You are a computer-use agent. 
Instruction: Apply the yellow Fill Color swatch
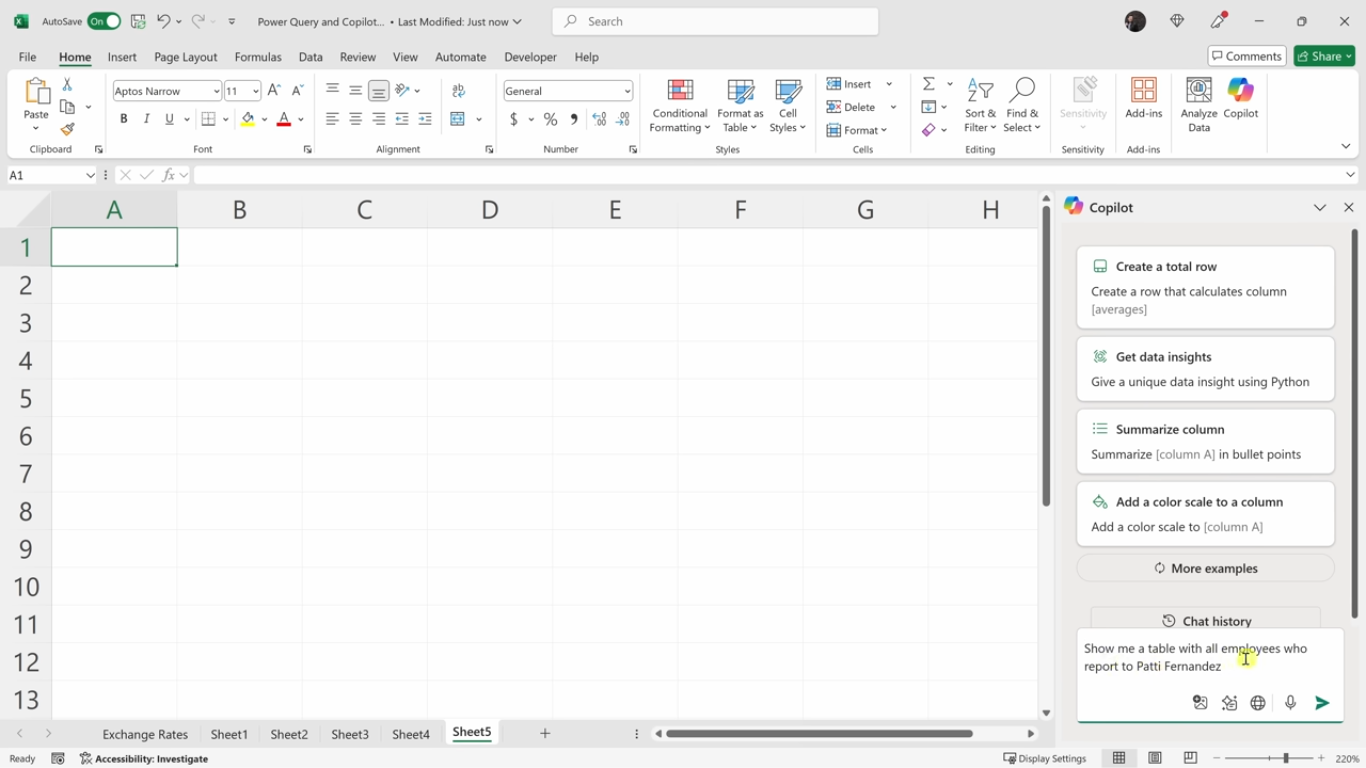coord(248,119)
